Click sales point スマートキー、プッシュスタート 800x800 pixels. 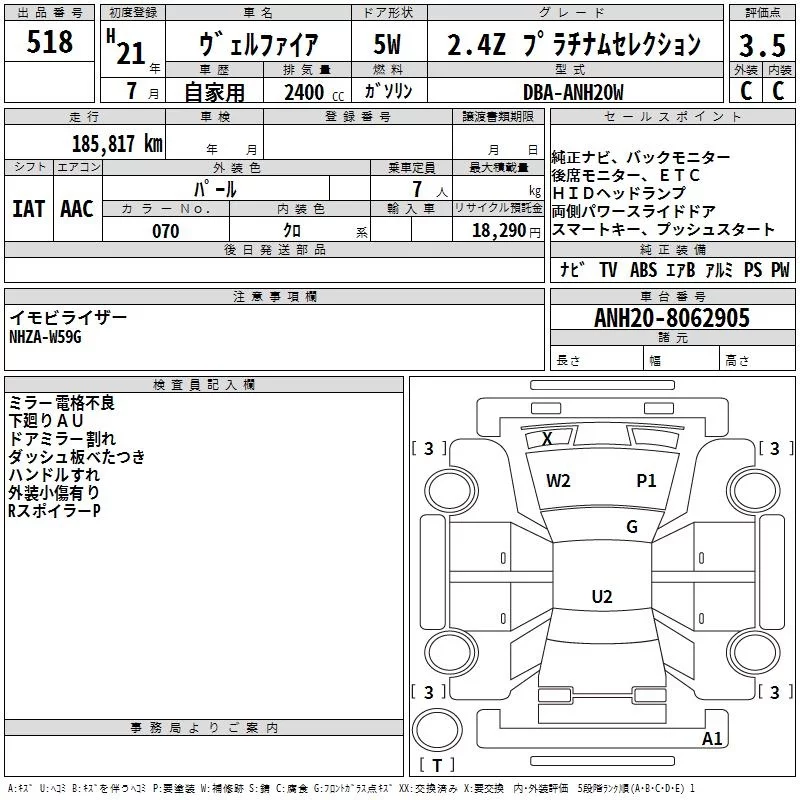coord(663,230)
